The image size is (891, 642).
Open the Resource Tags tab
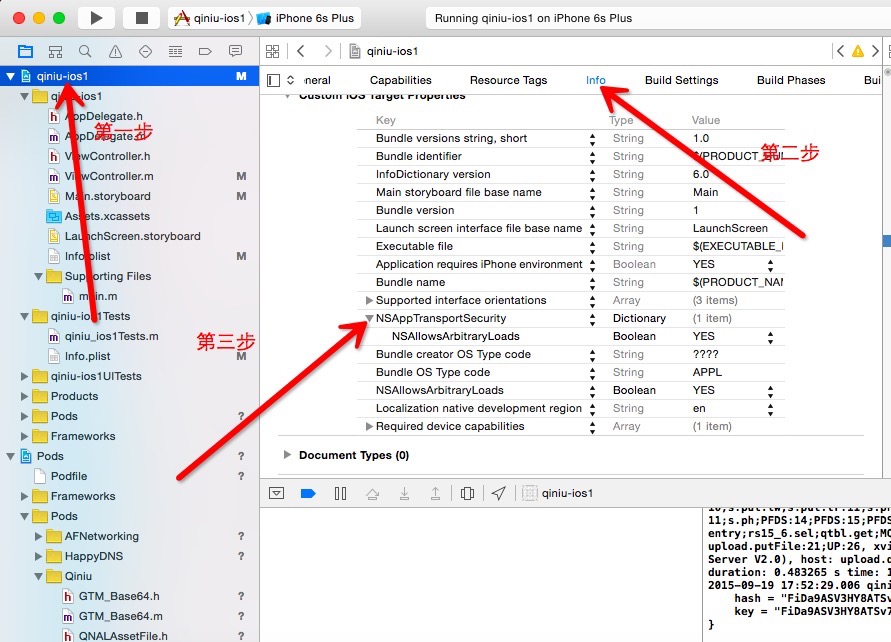click(x=509, y=80)
